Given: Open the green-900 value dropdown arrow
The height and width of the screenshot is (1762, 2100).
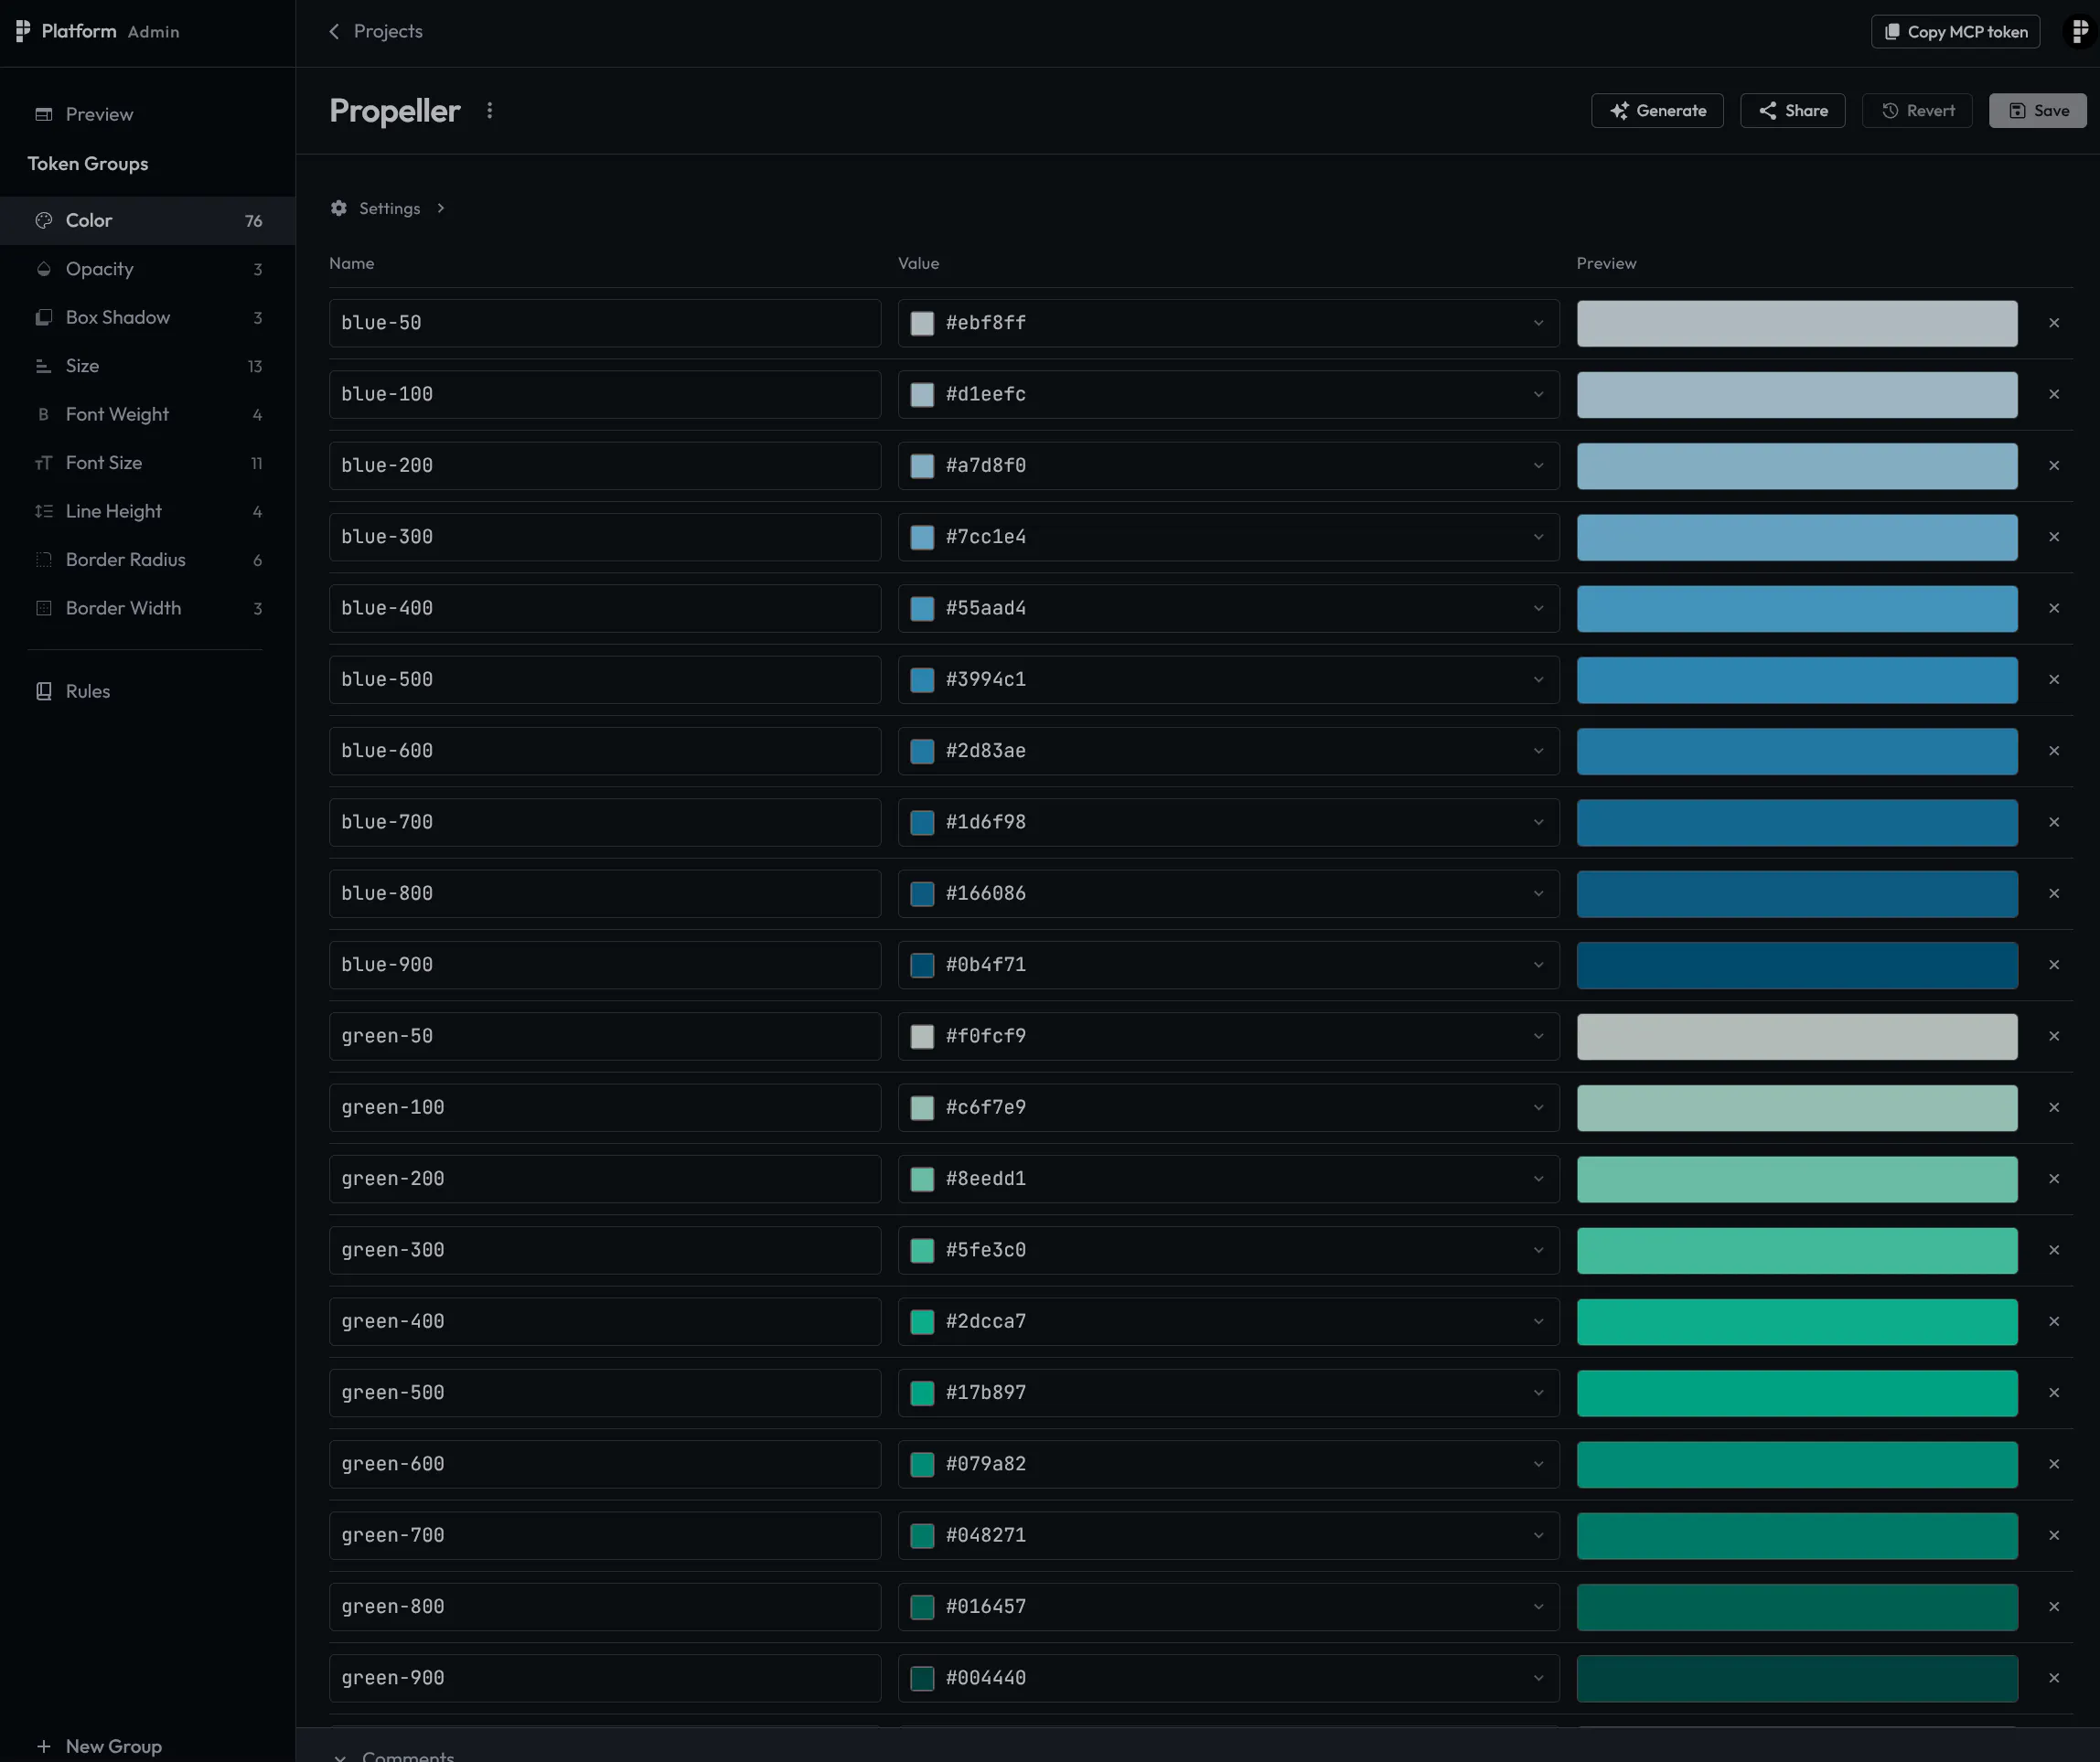Looking at the screenshot, I should (x=1538, y=1678).
